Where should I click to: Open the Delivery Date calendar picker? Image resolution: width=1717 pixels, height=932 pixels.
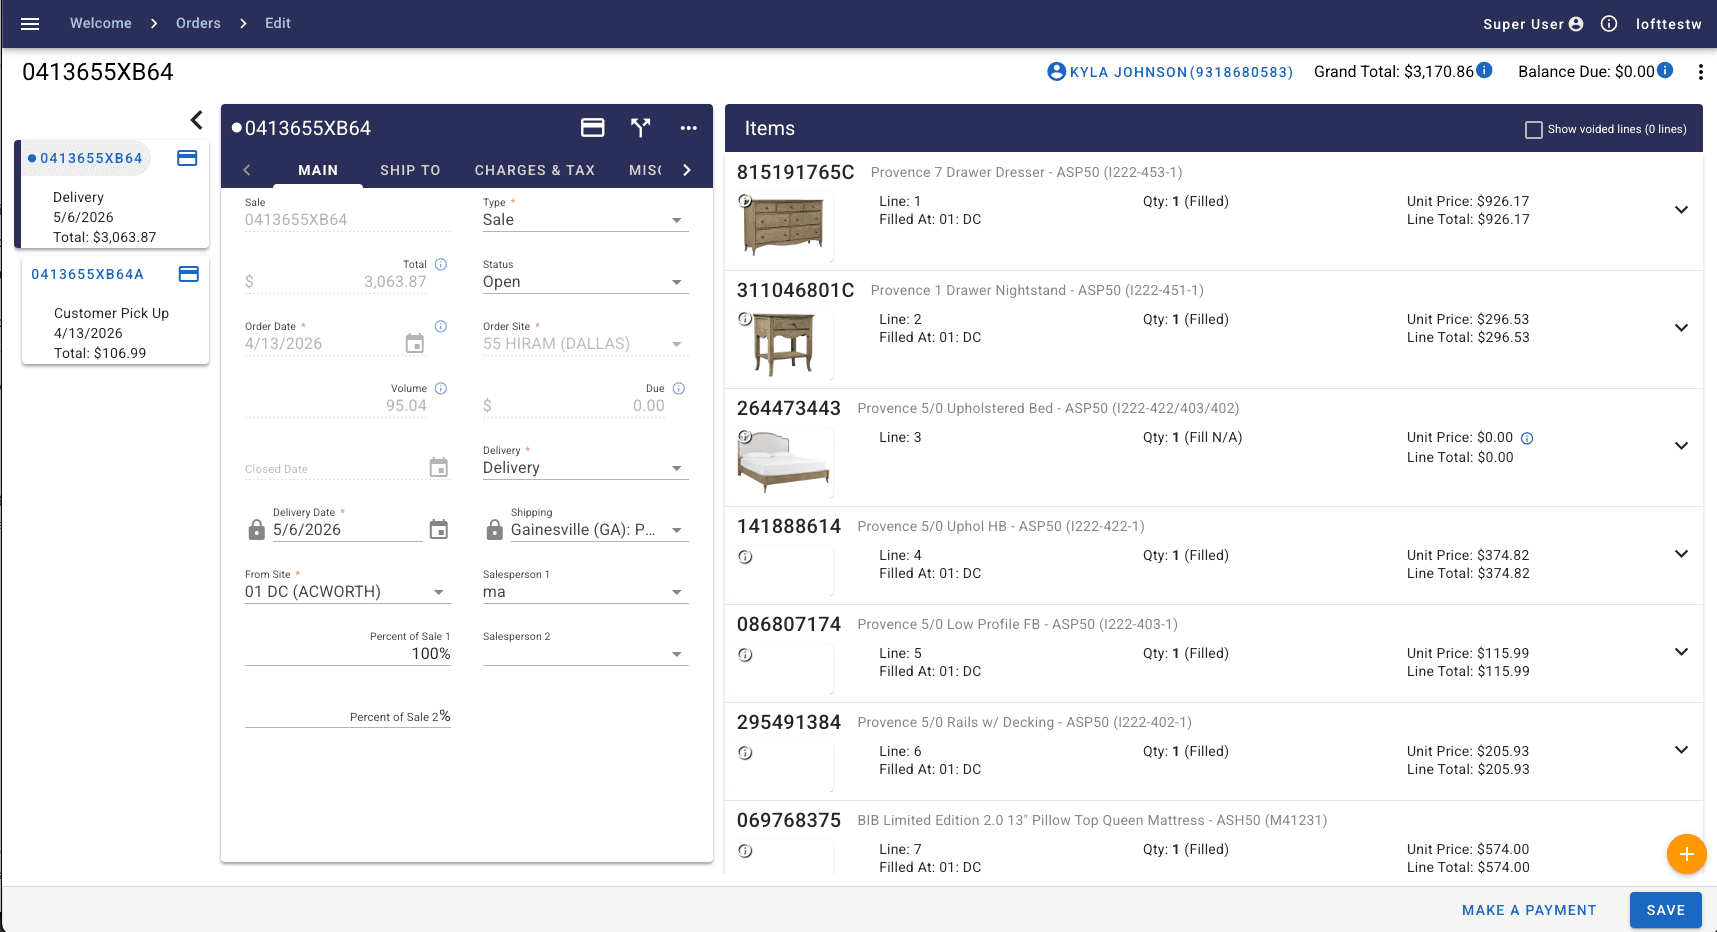point(439,530)
